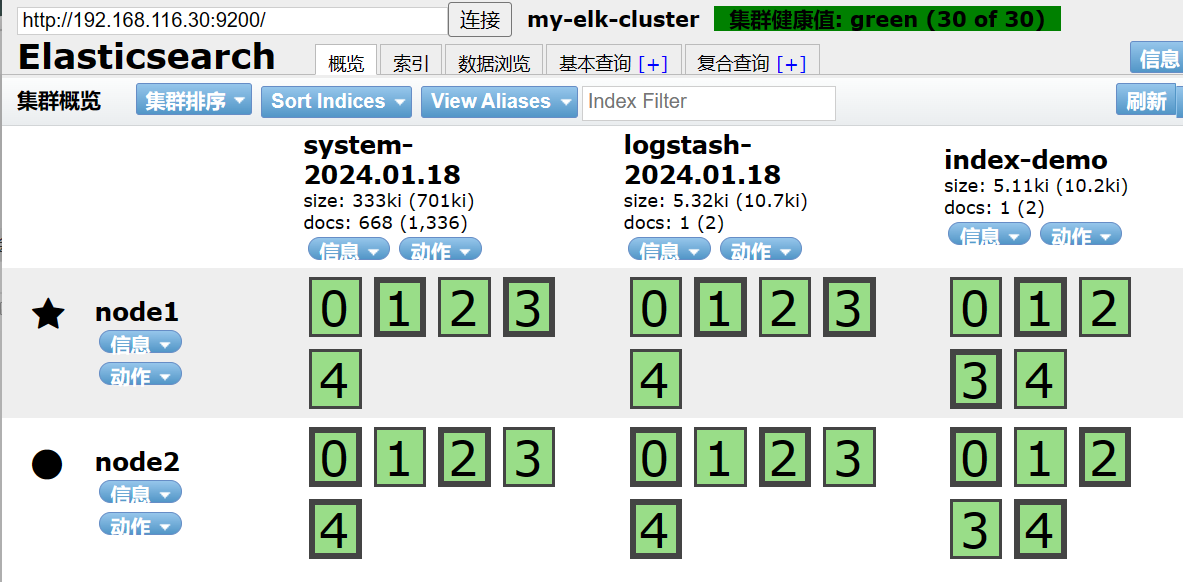Select shard 0 of system index on node1

tap(335, 307)
